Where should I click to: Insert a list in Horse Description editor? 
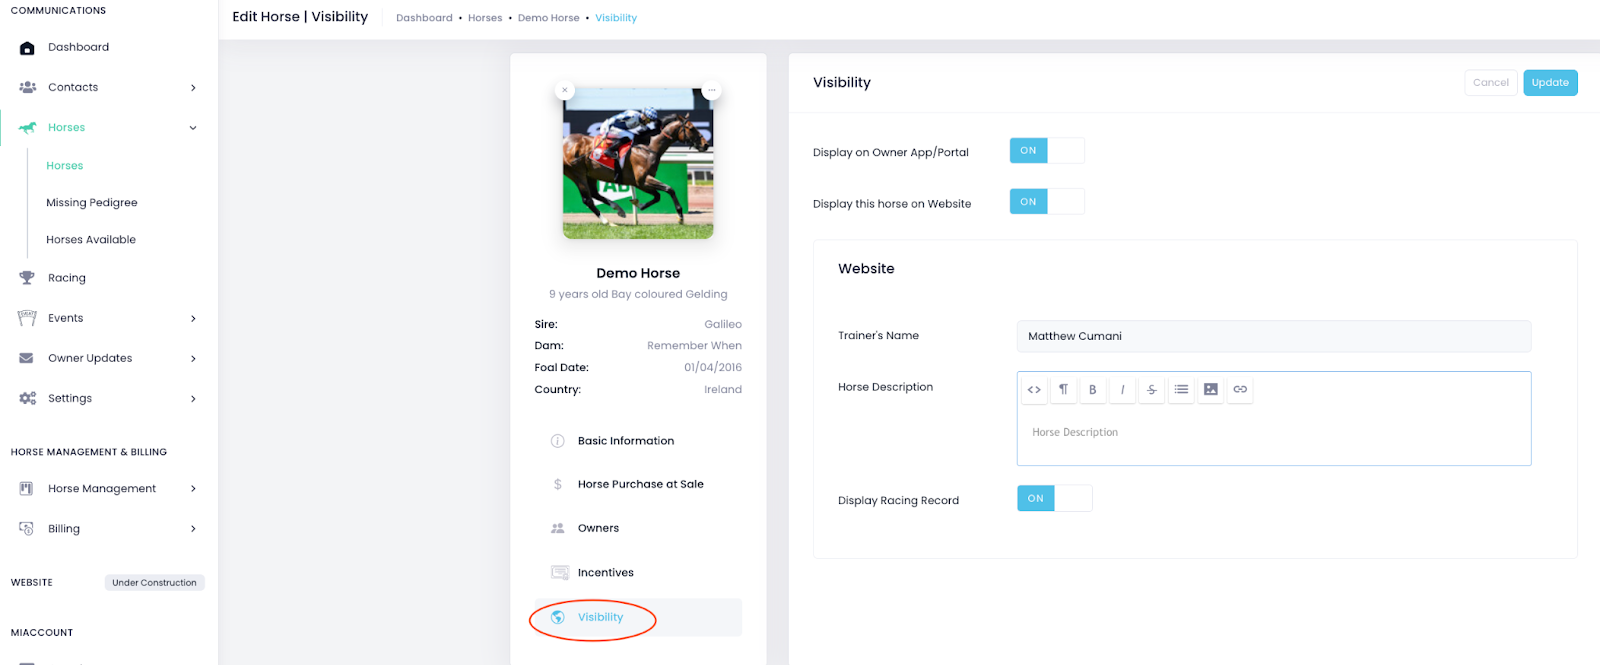pos(1181,390)
